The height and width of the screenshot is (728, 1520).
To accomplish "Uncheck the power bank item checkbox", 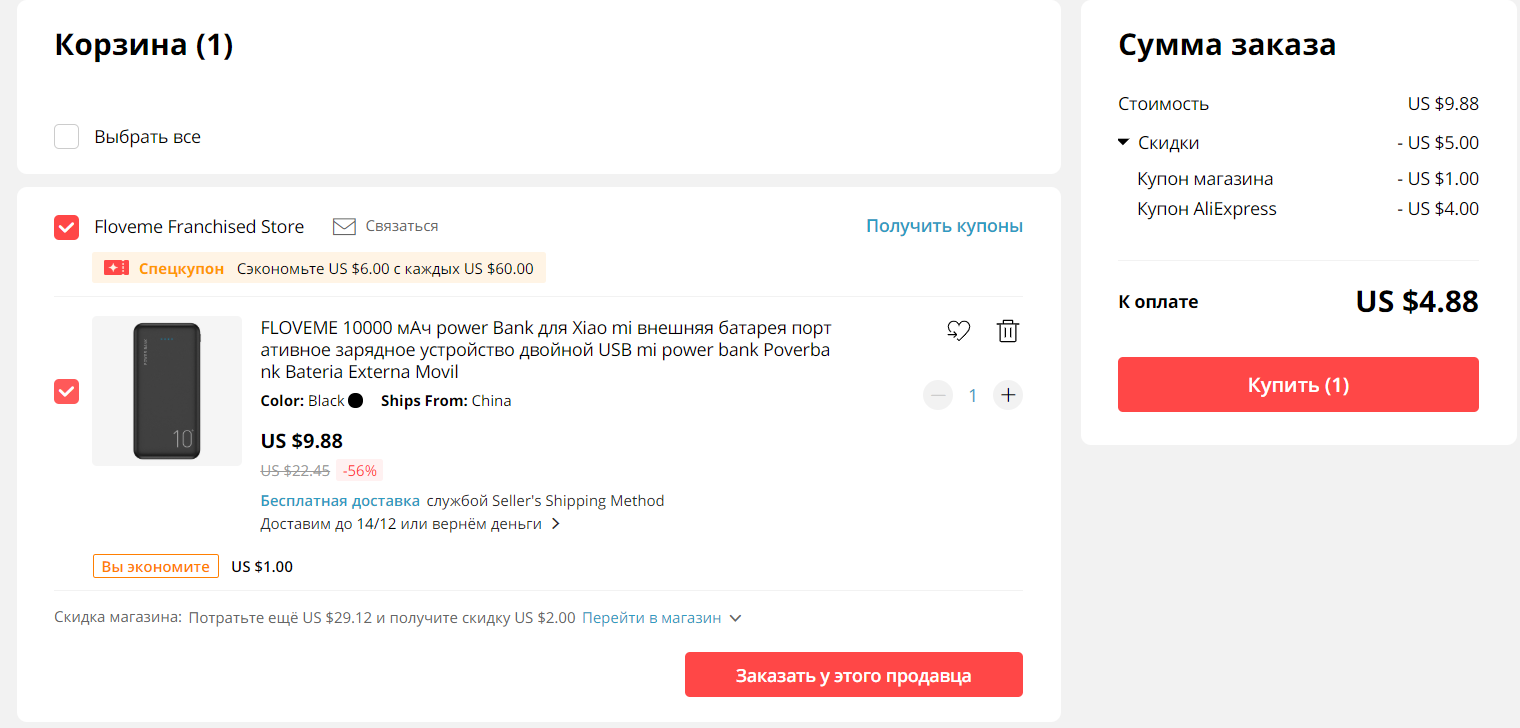I will tap(67, 391).
